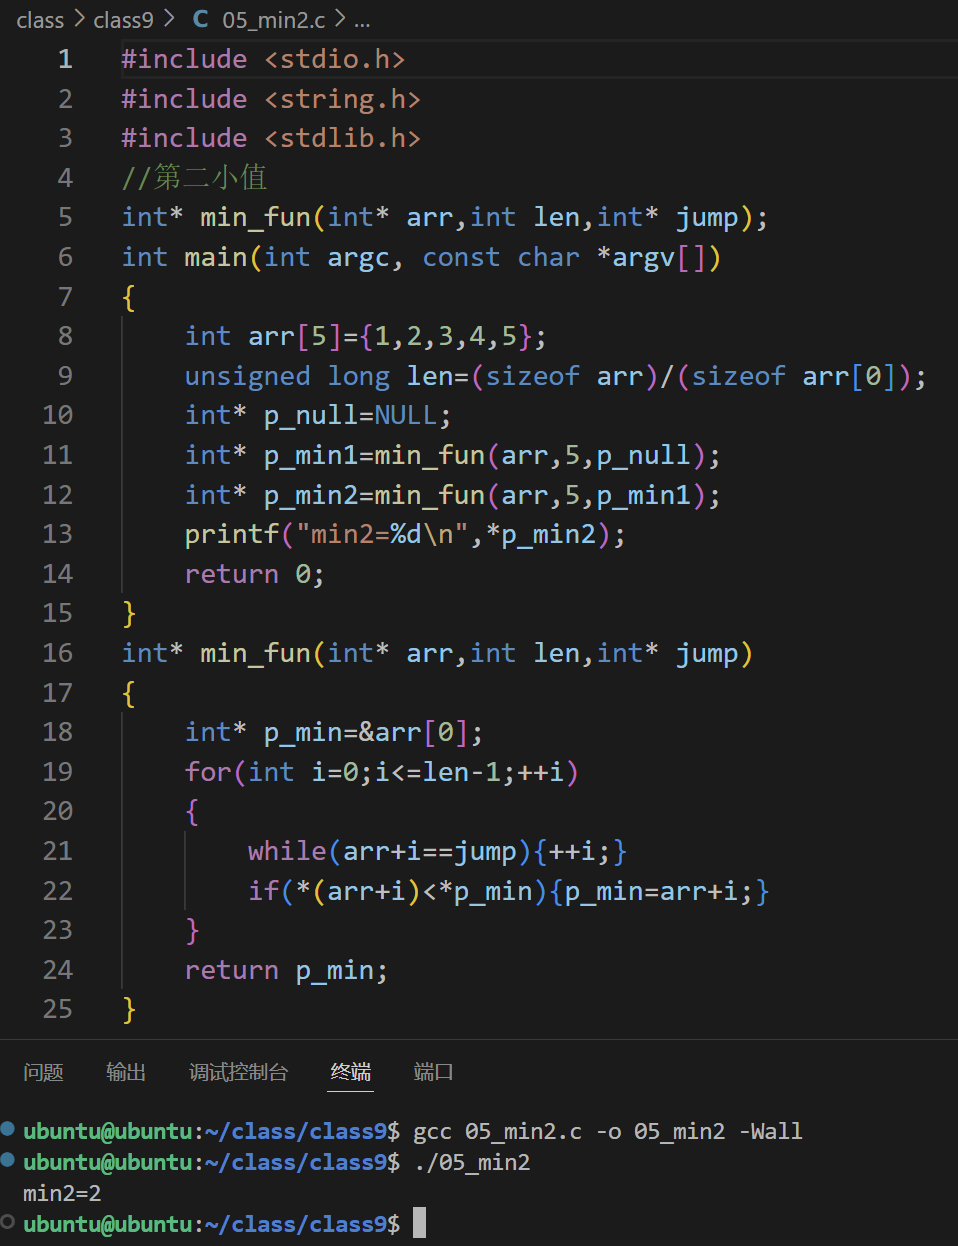This screenshot has width=958, height=1246.
Task: Switch to the 问题 panel tab
Action: coord(42,1071)
